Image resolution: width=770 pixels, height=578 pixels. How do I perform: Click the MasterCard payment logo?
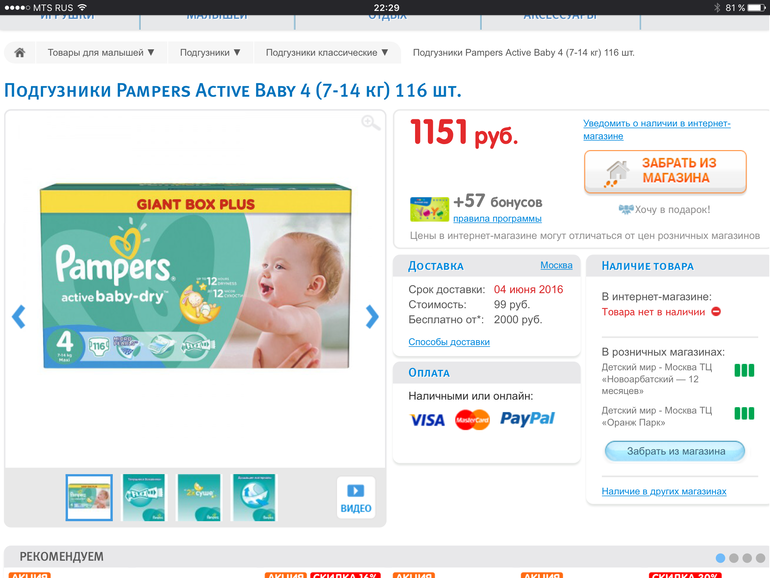click(472, 420)
